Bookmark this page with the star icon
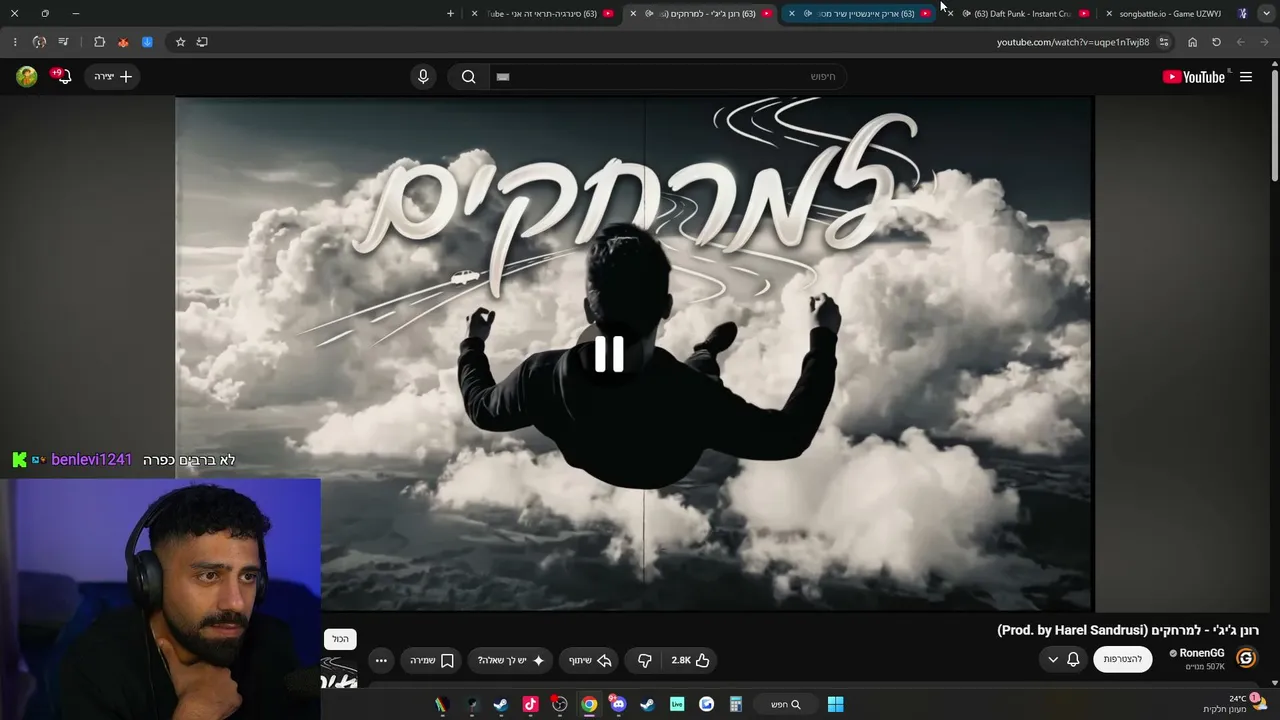 (x=180, y=42)
